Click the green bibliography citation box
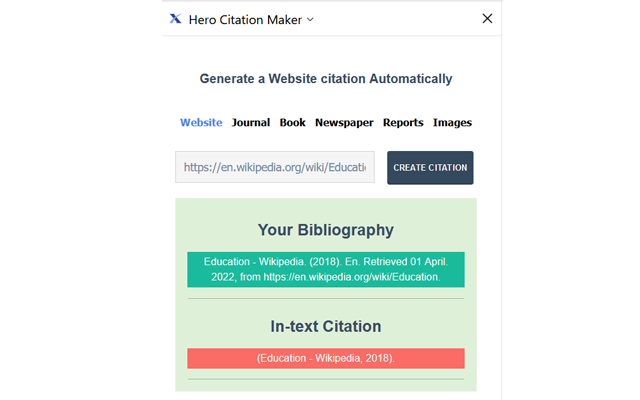640x400 pixels. [x=325, y=269]
